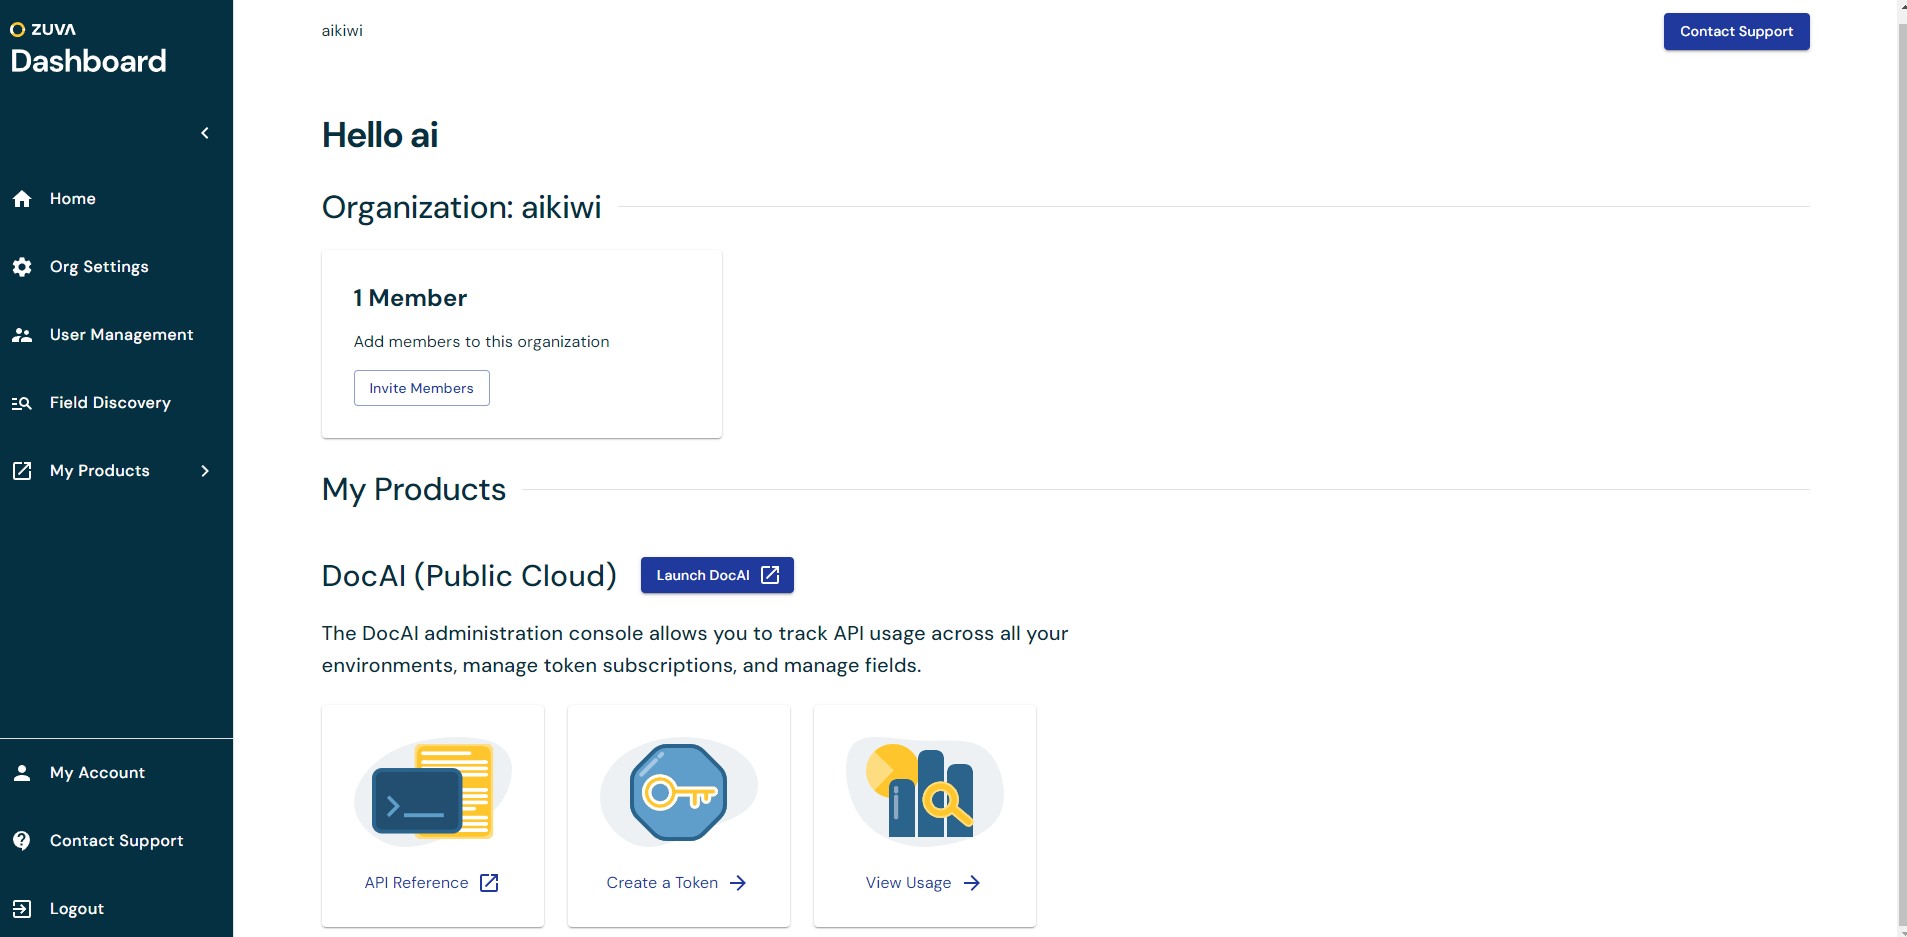
Task: Collapse the sidebar with the left chevron
Action: [205, 133]
